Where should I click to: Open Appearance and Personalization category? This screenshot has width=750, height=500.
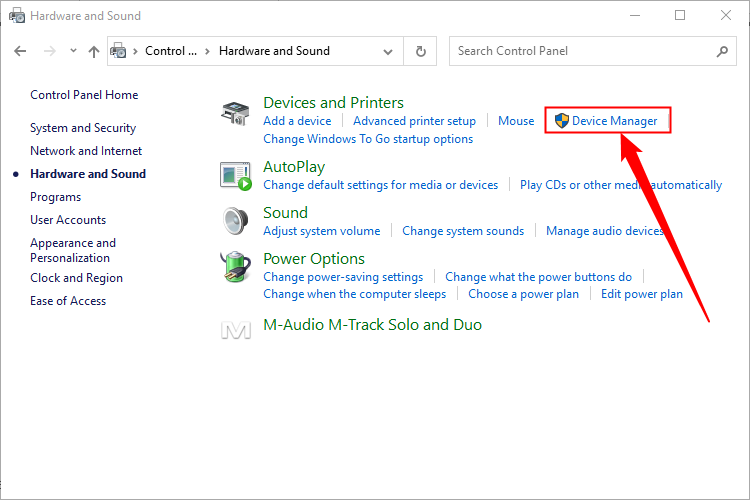pyautogui.click(x=73, y=250)
